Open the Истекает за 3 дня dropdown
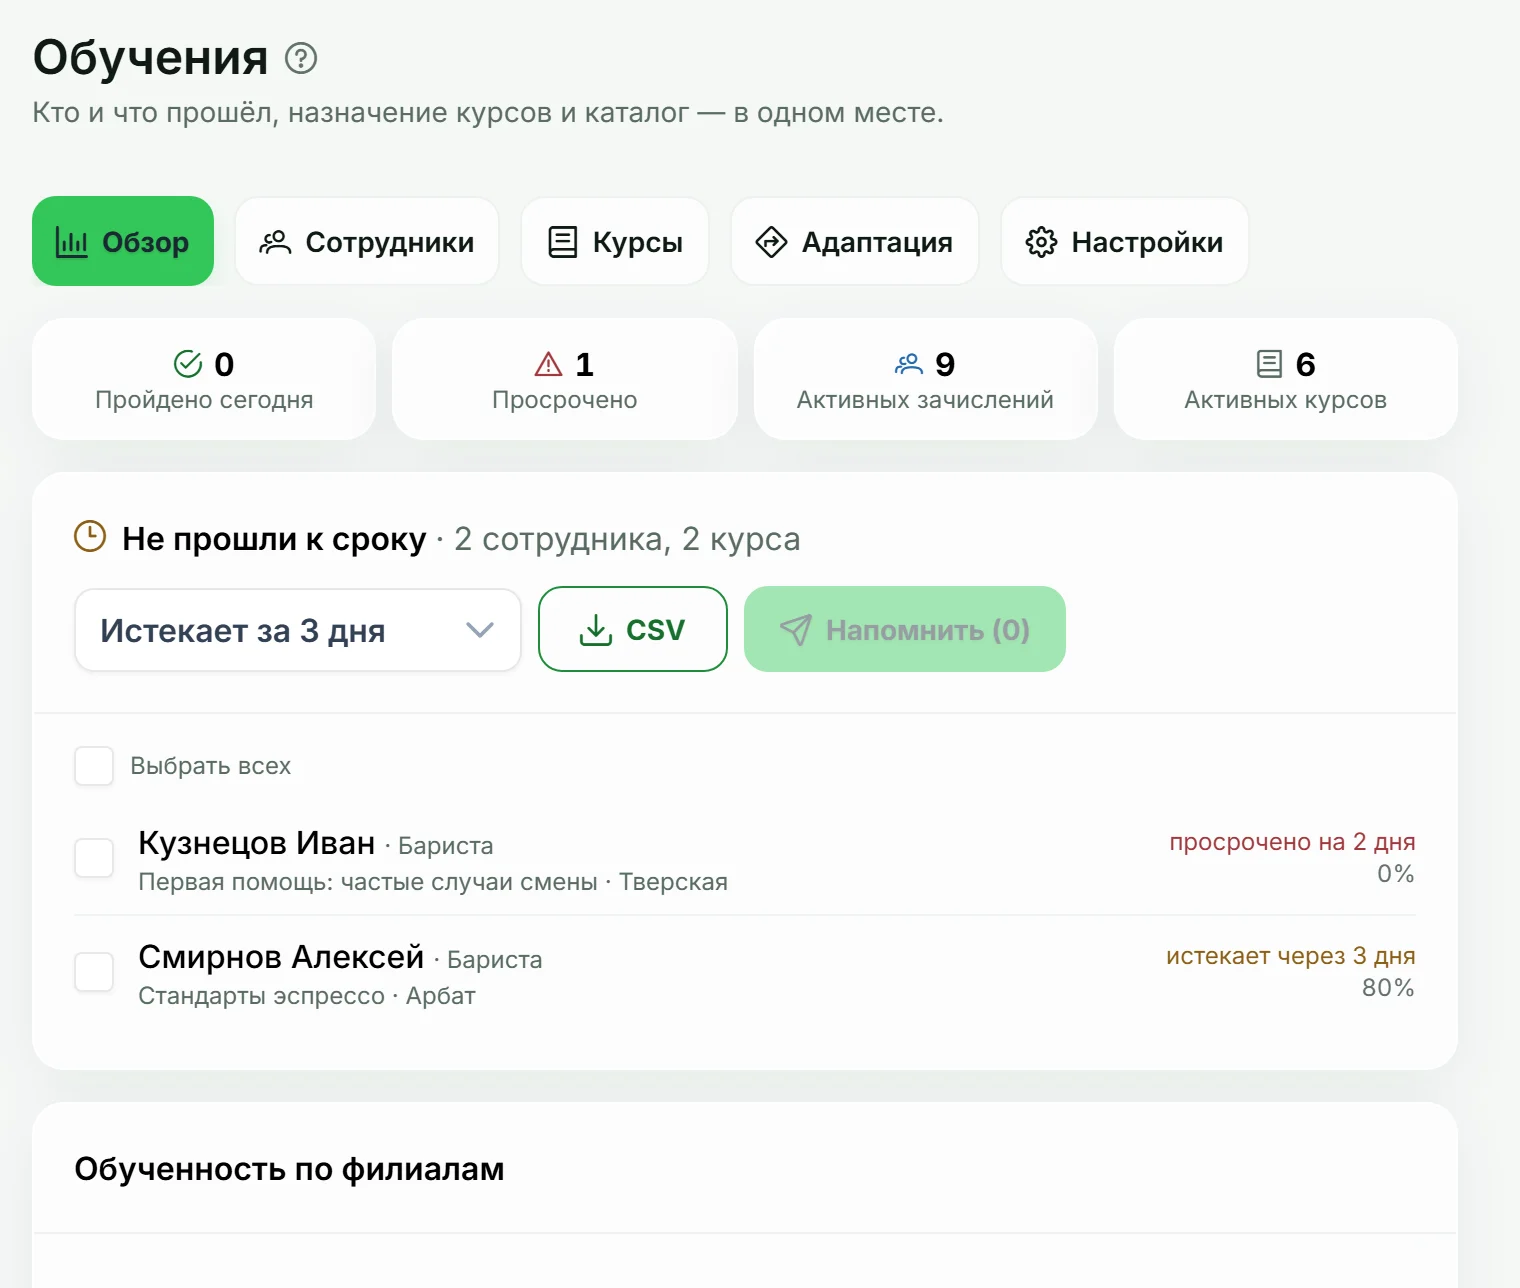This screenshot has height=1288, width=1520. [298, 630]
